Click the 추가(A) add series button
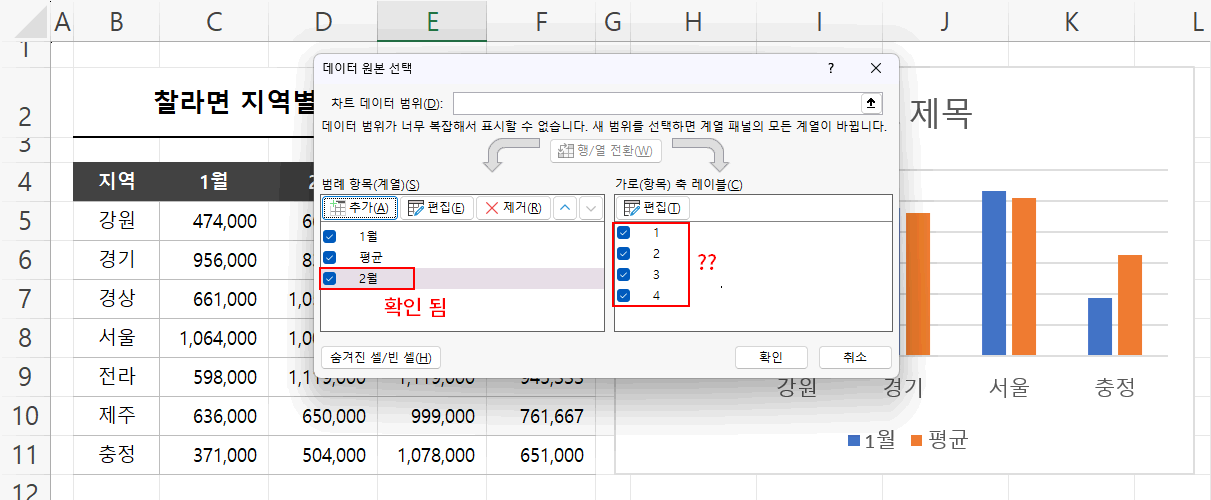Screen dimensions: 1211x500 [360, 207]
